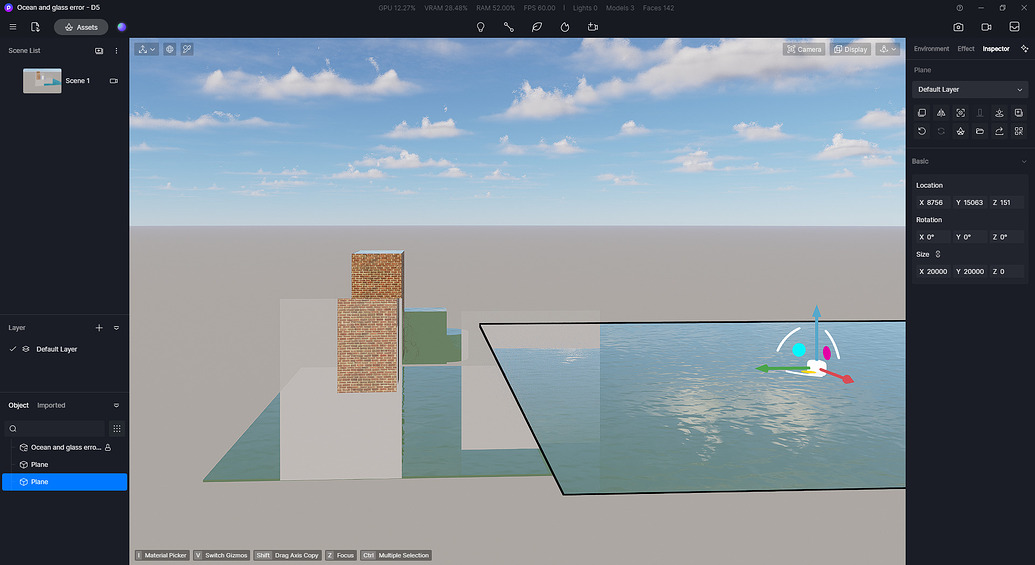Click the camera-switch tool in top toolbar

[593, 27]
